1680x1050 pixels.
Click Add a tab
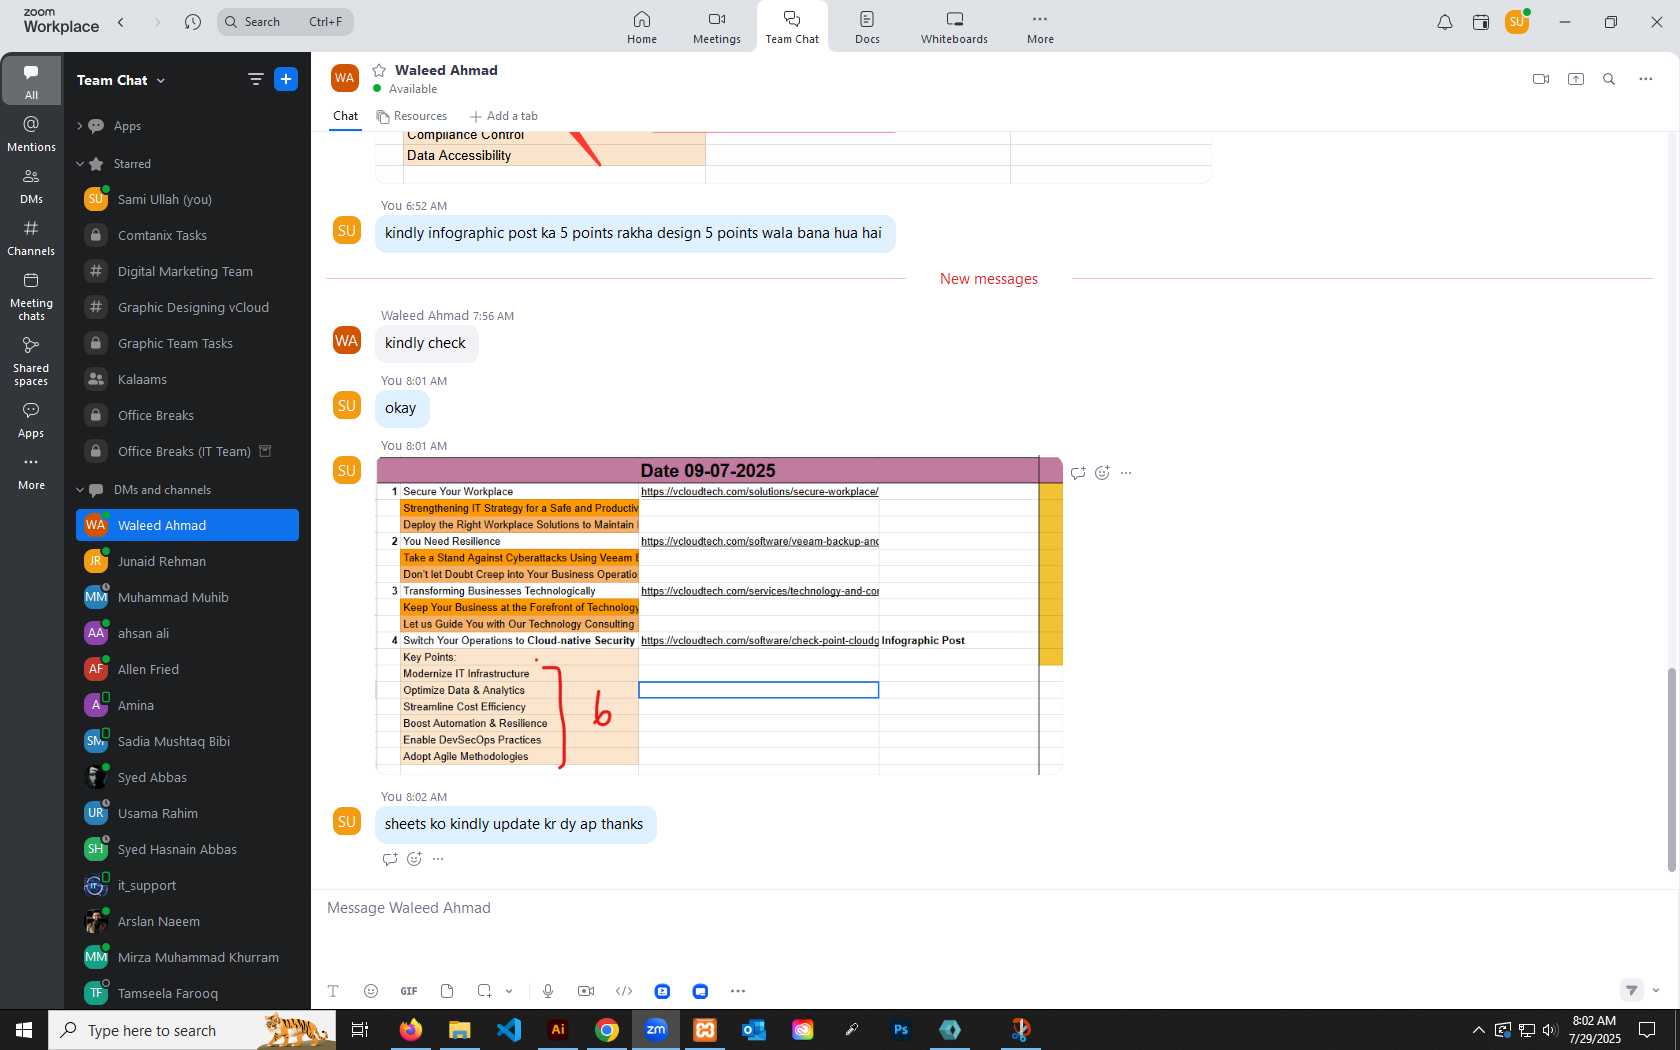pyautogui.click(x=504, y=116)
